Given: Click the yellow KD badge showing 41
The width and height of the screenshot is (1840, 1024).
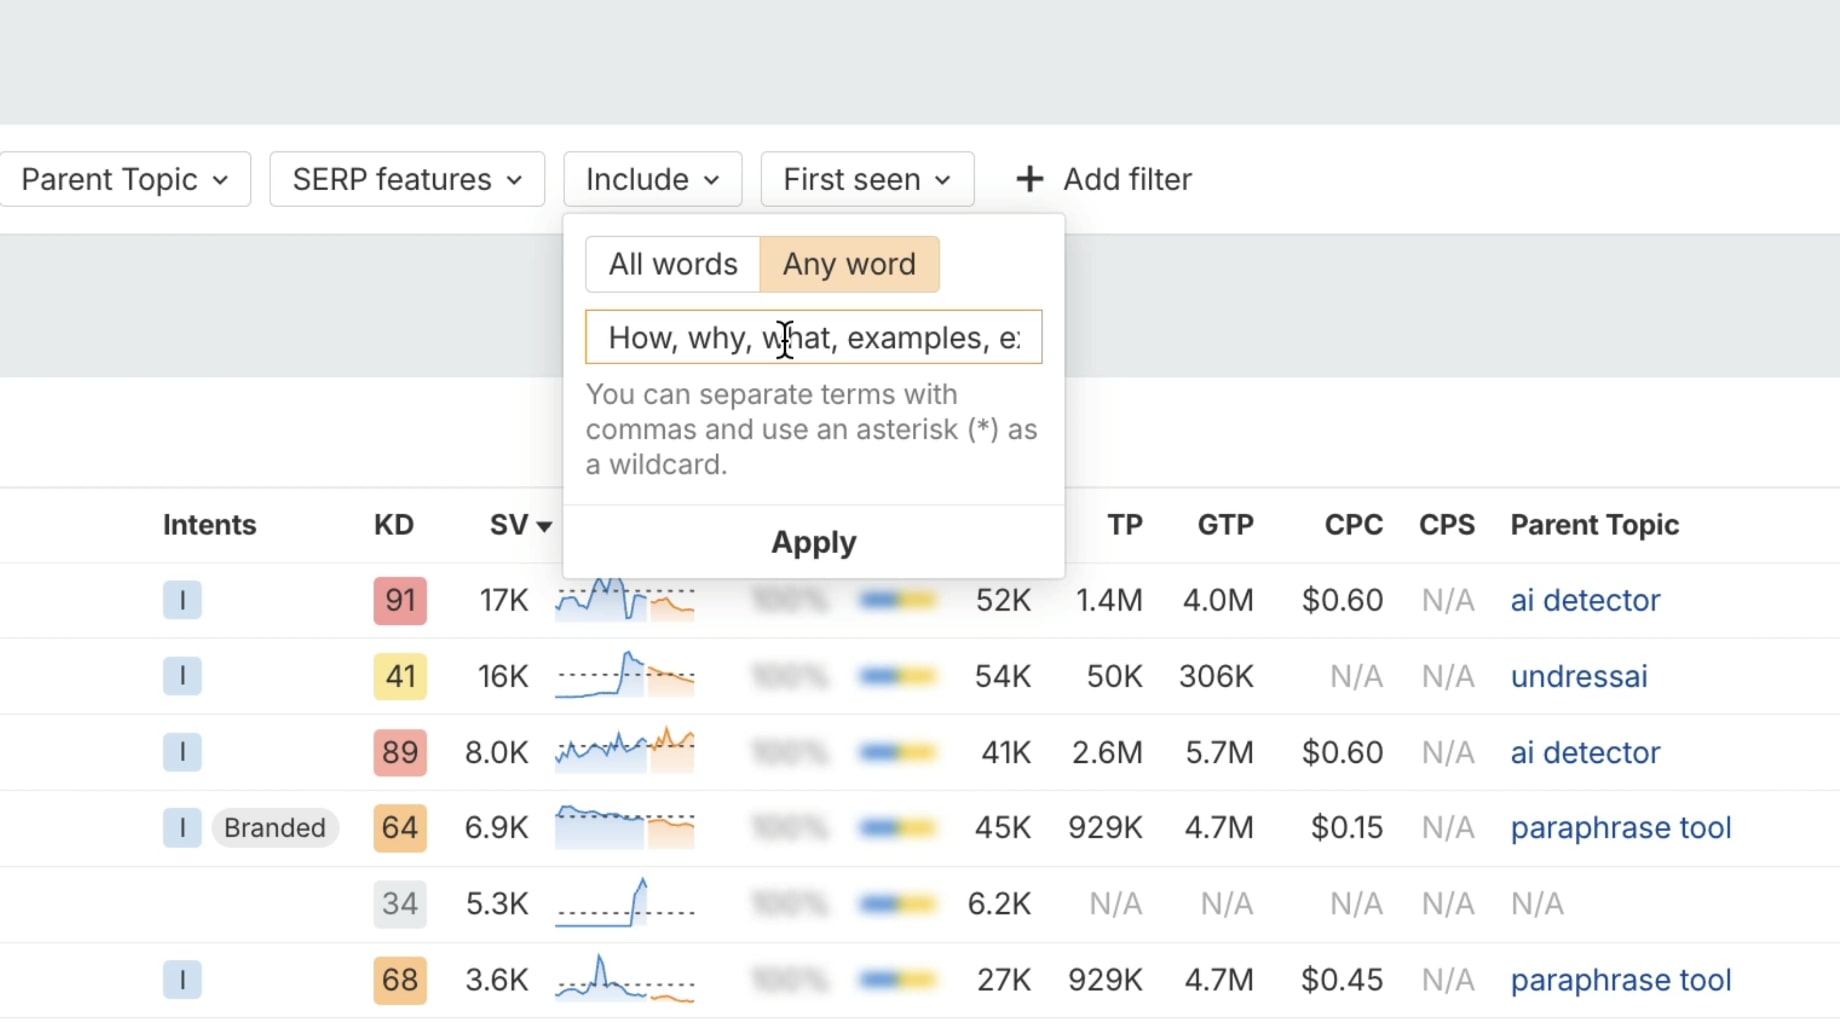Looking at the screenshot, I should [x=399, y=676].
